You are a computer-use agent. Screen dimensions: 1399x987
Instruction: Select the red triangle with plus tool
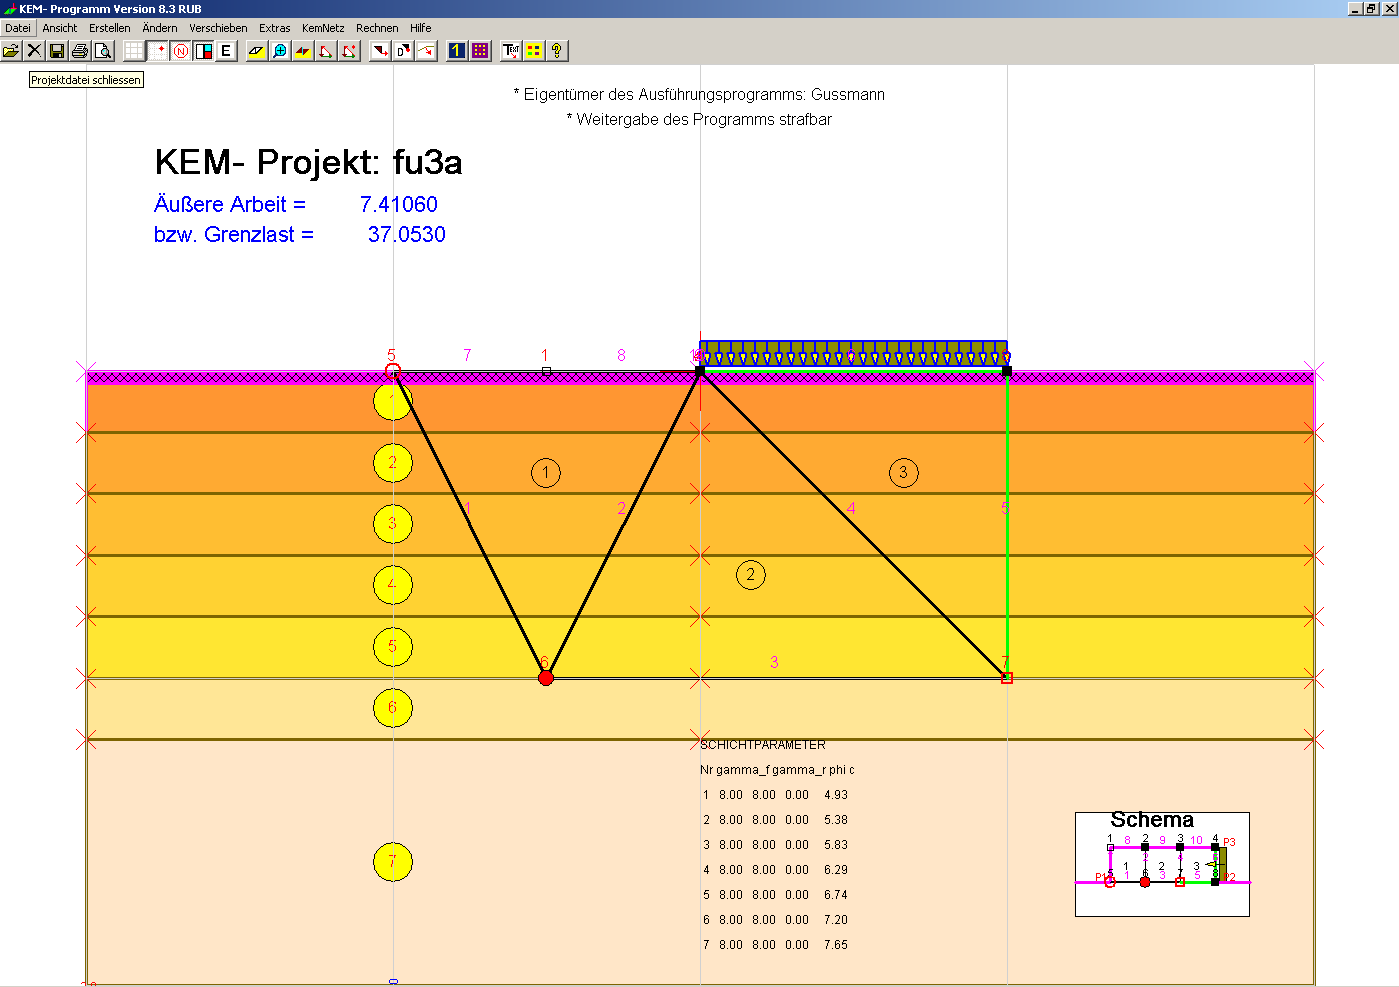tap(349, 50)
